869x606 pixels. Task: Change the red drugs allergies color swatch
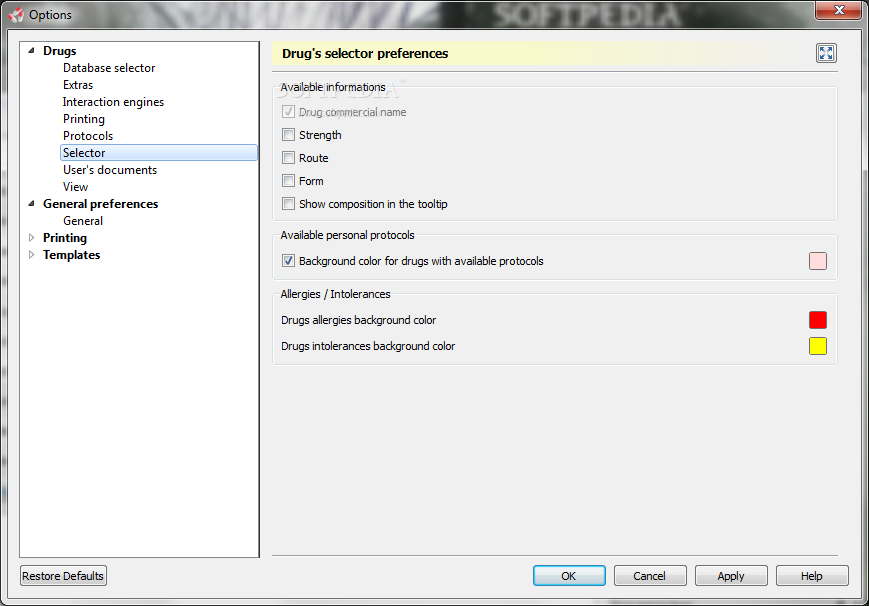pyautogui.click(x=817, y=320)
